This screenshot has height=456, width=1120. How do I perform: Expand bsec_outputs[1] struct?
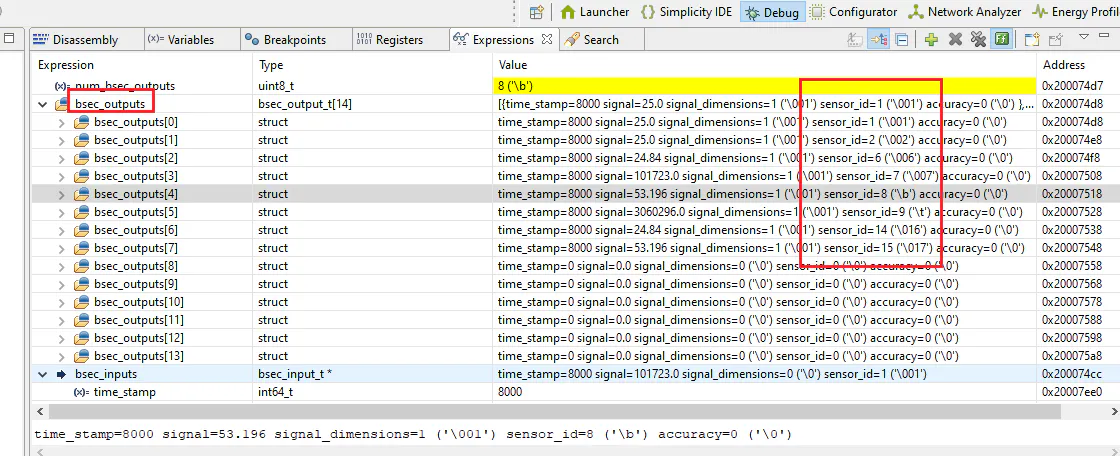click(61, 140)
